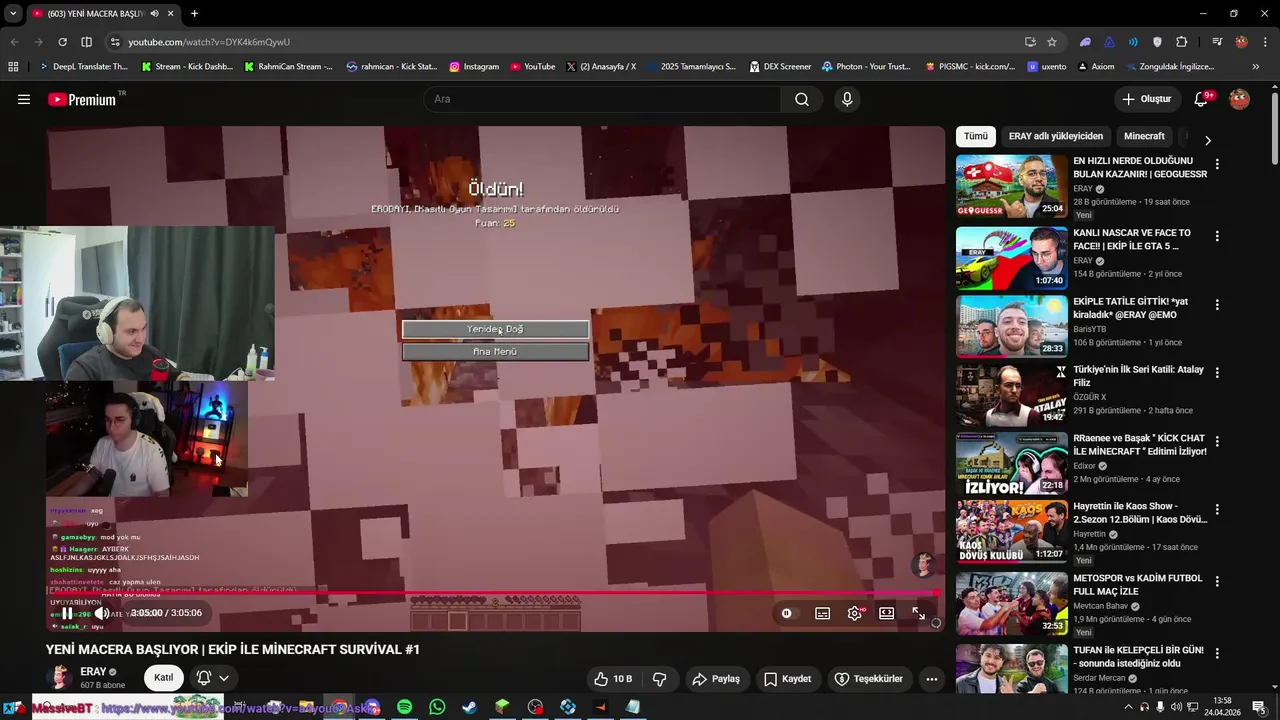1280x720 pixels.
Task: Click the Katıl join button
Action: [x=164, y=678]
